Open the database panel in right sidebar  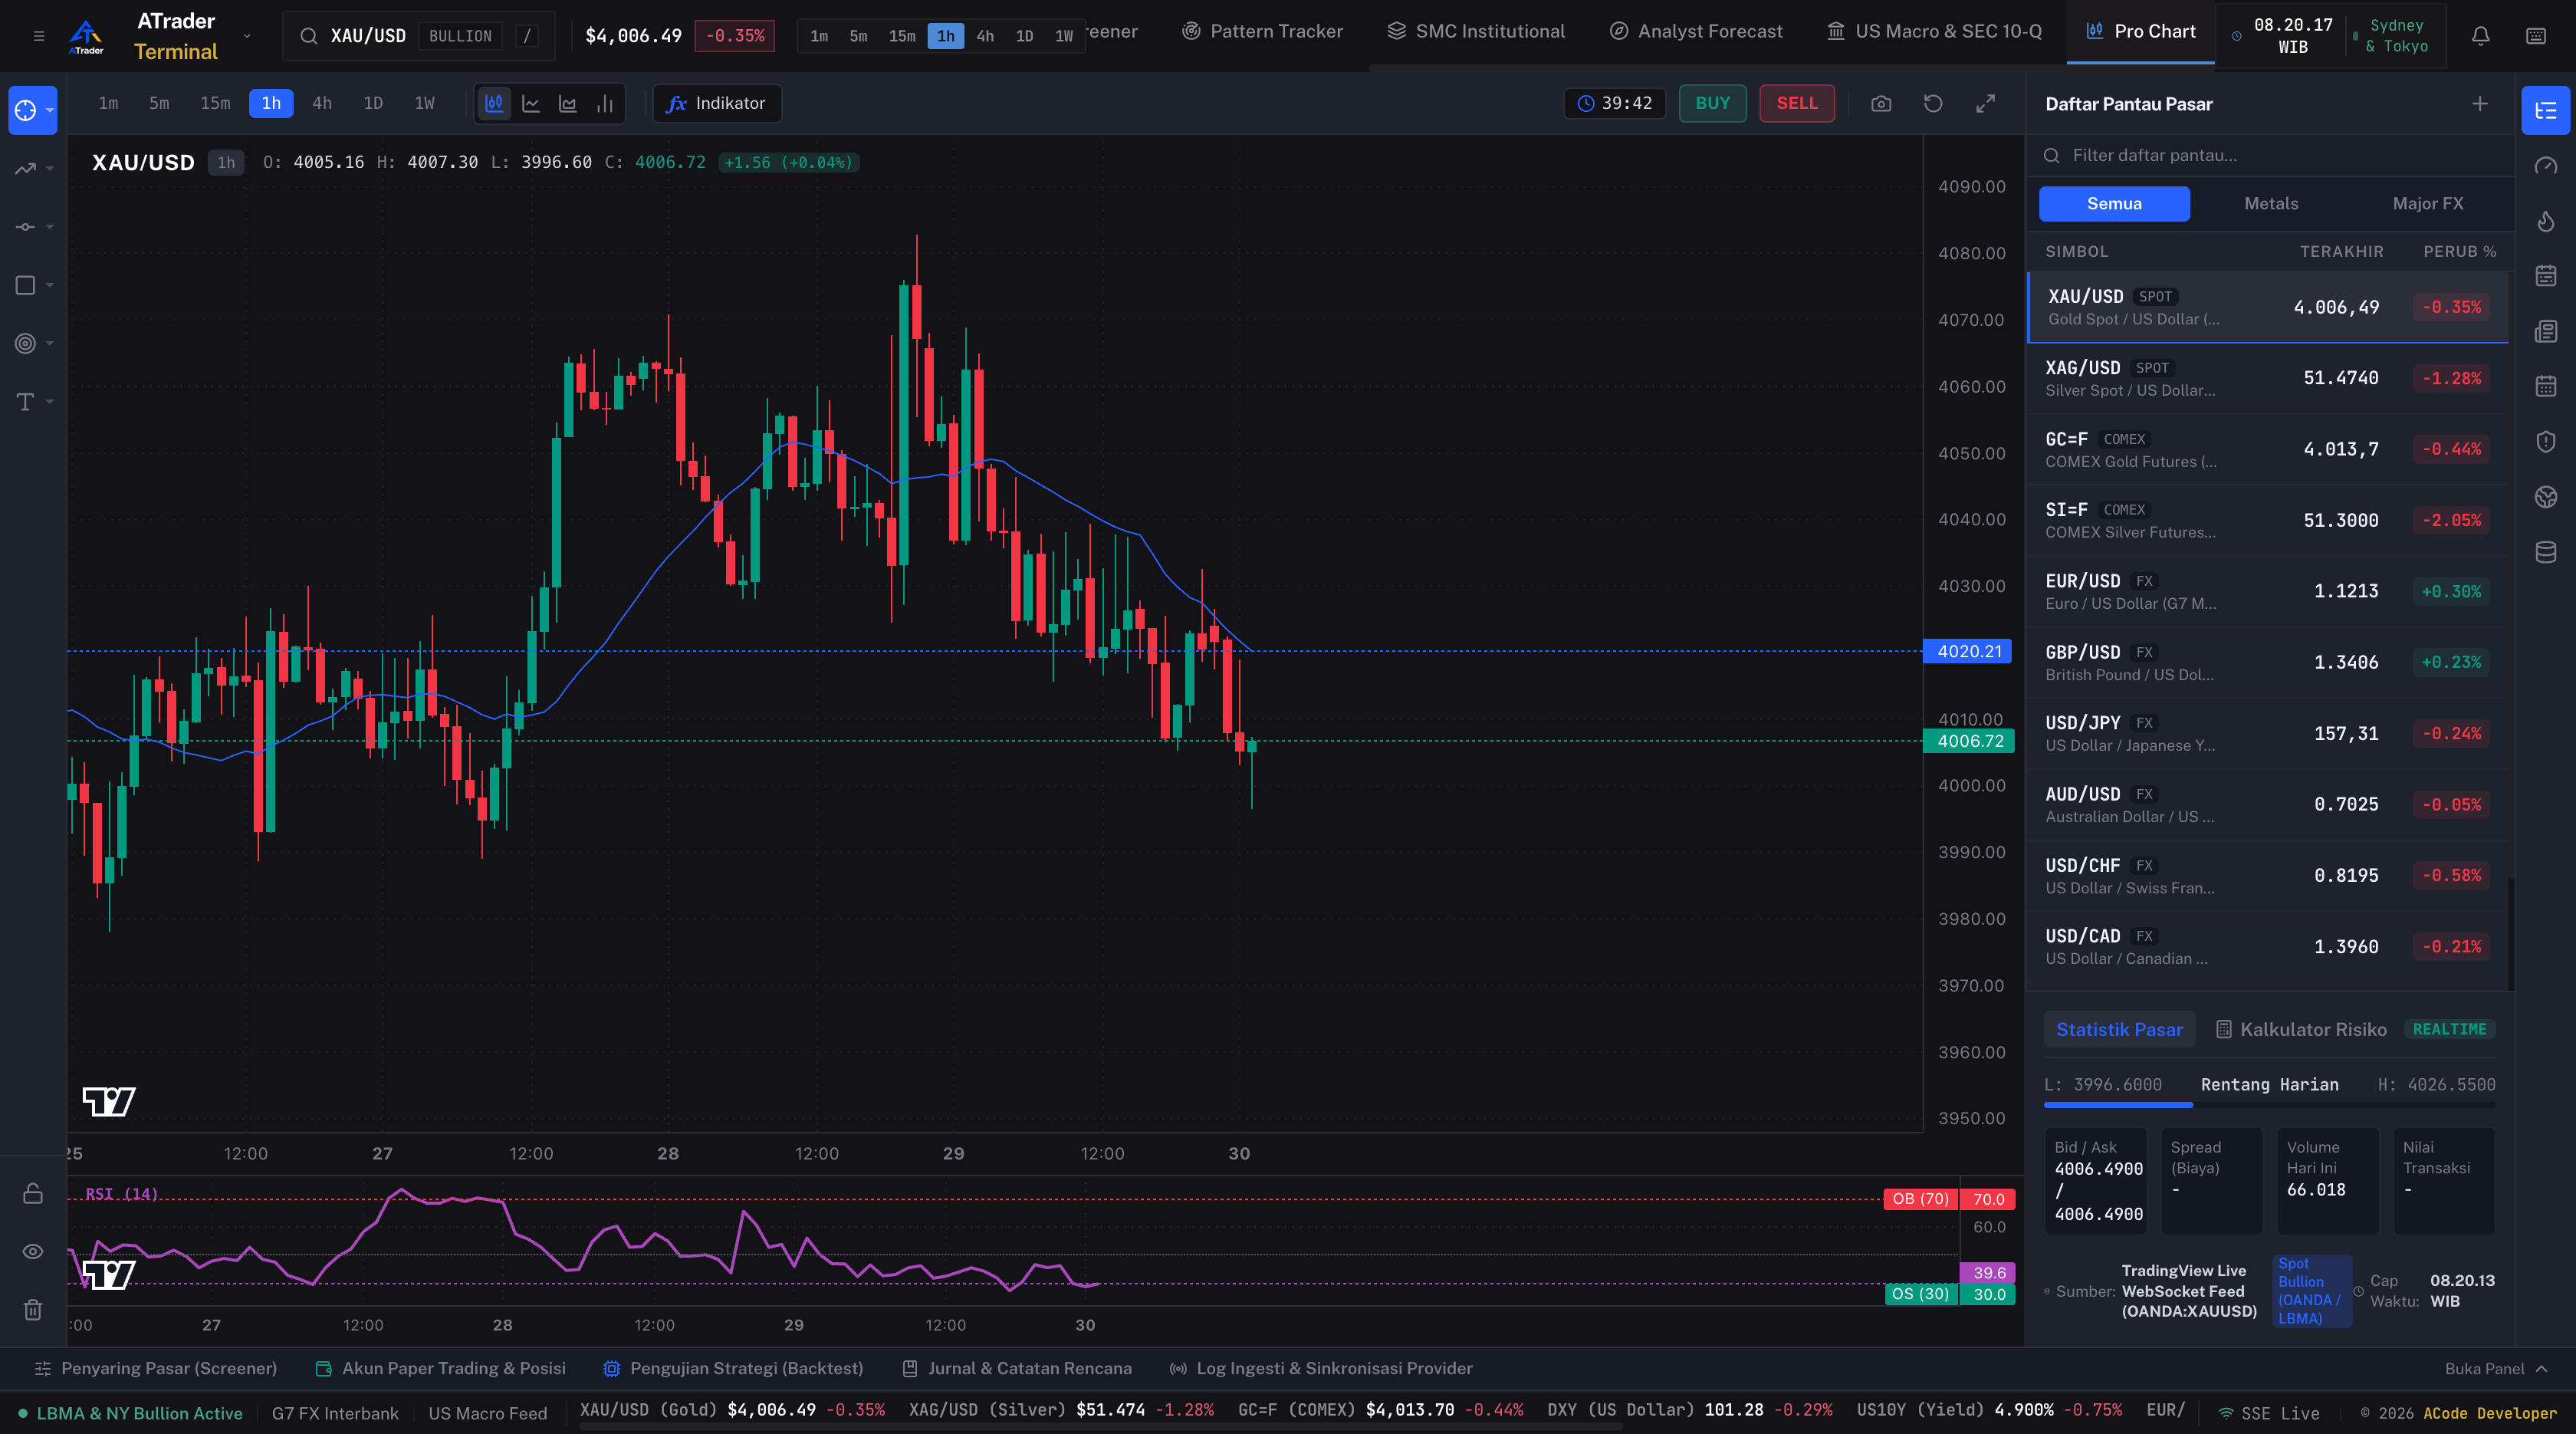(2546, 552)
